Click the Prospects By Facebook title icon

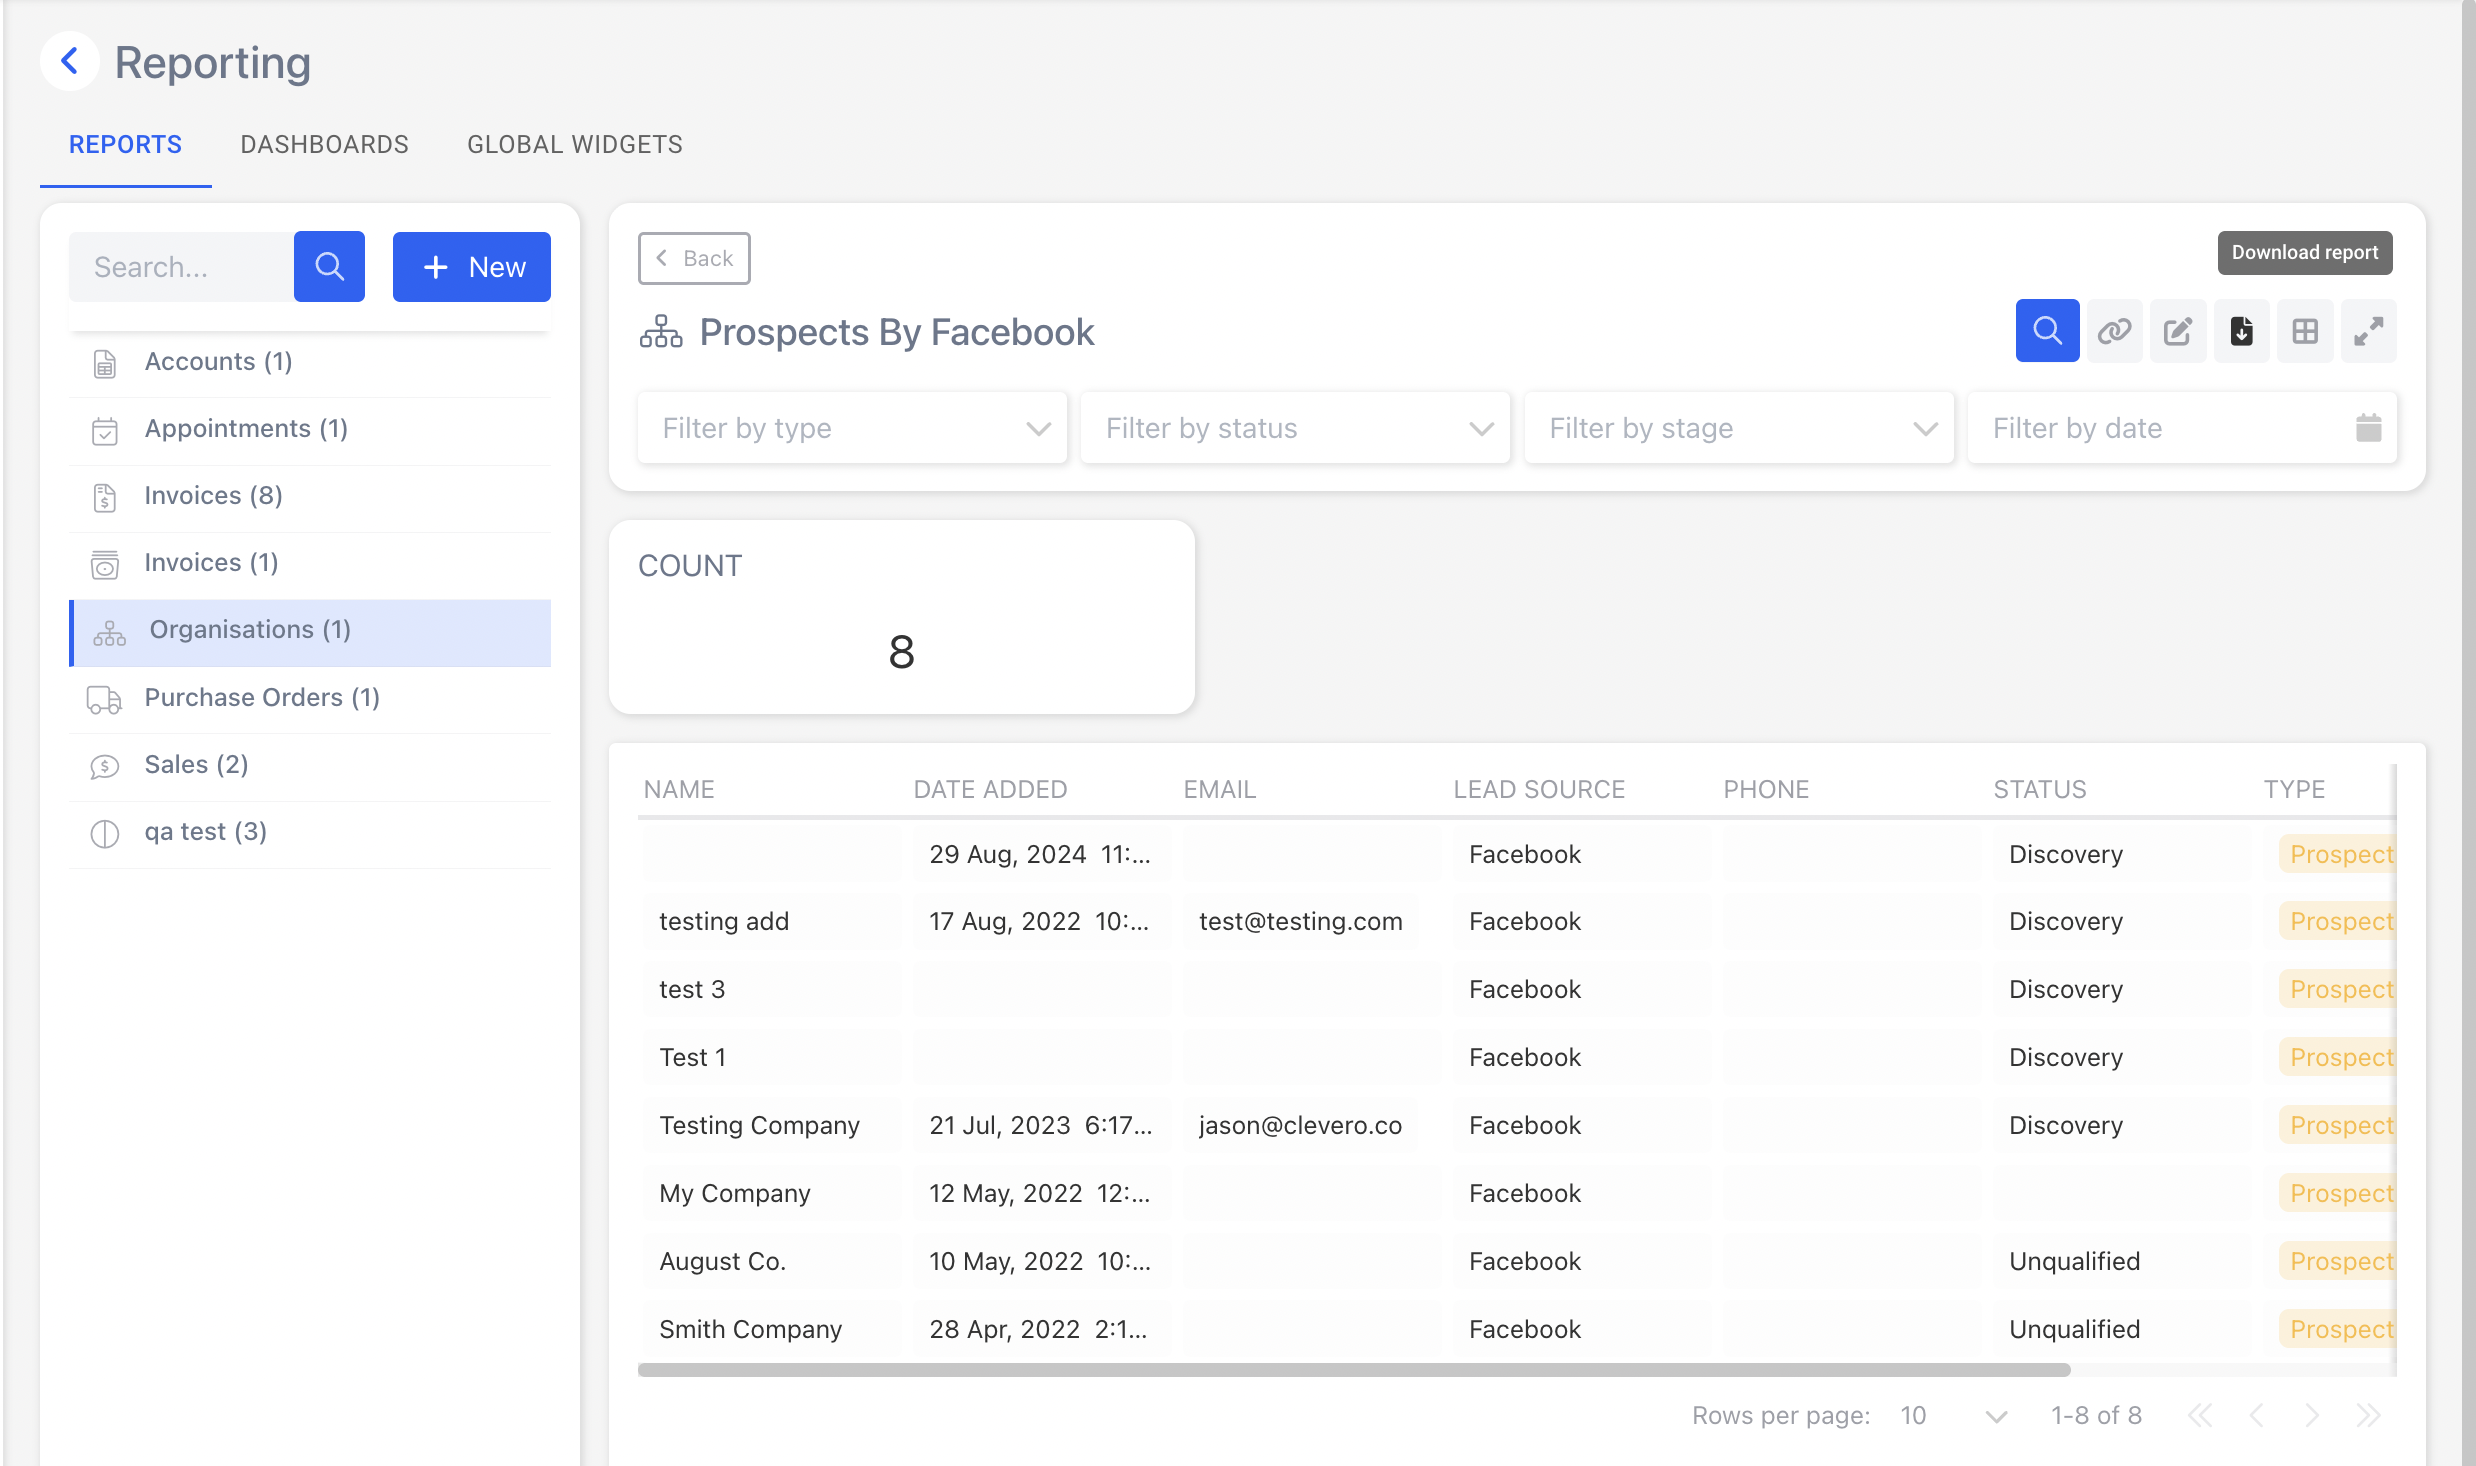point(661,332)
